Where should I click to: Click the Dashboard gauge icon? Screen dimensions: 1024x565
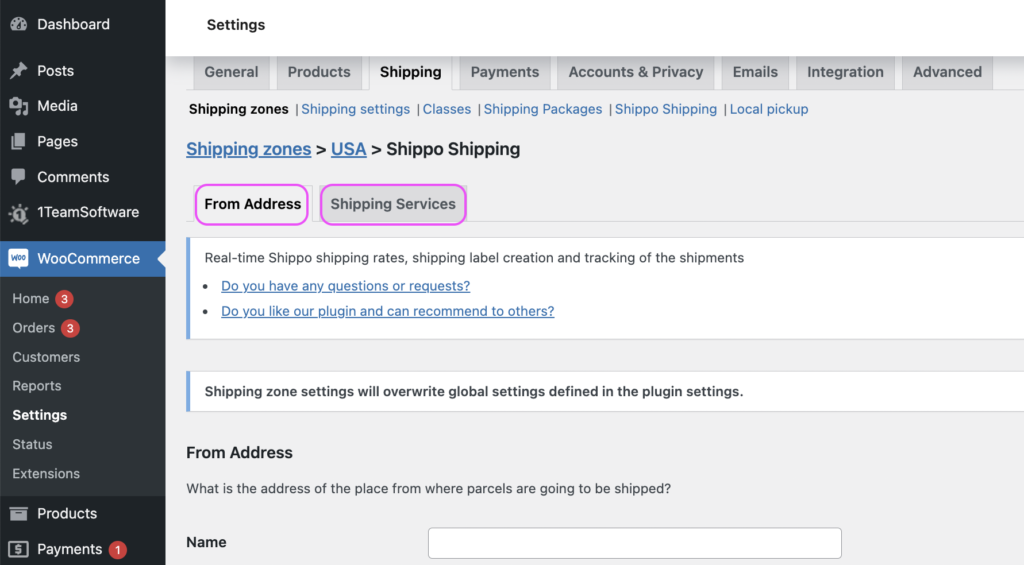(x=18, y=24)
